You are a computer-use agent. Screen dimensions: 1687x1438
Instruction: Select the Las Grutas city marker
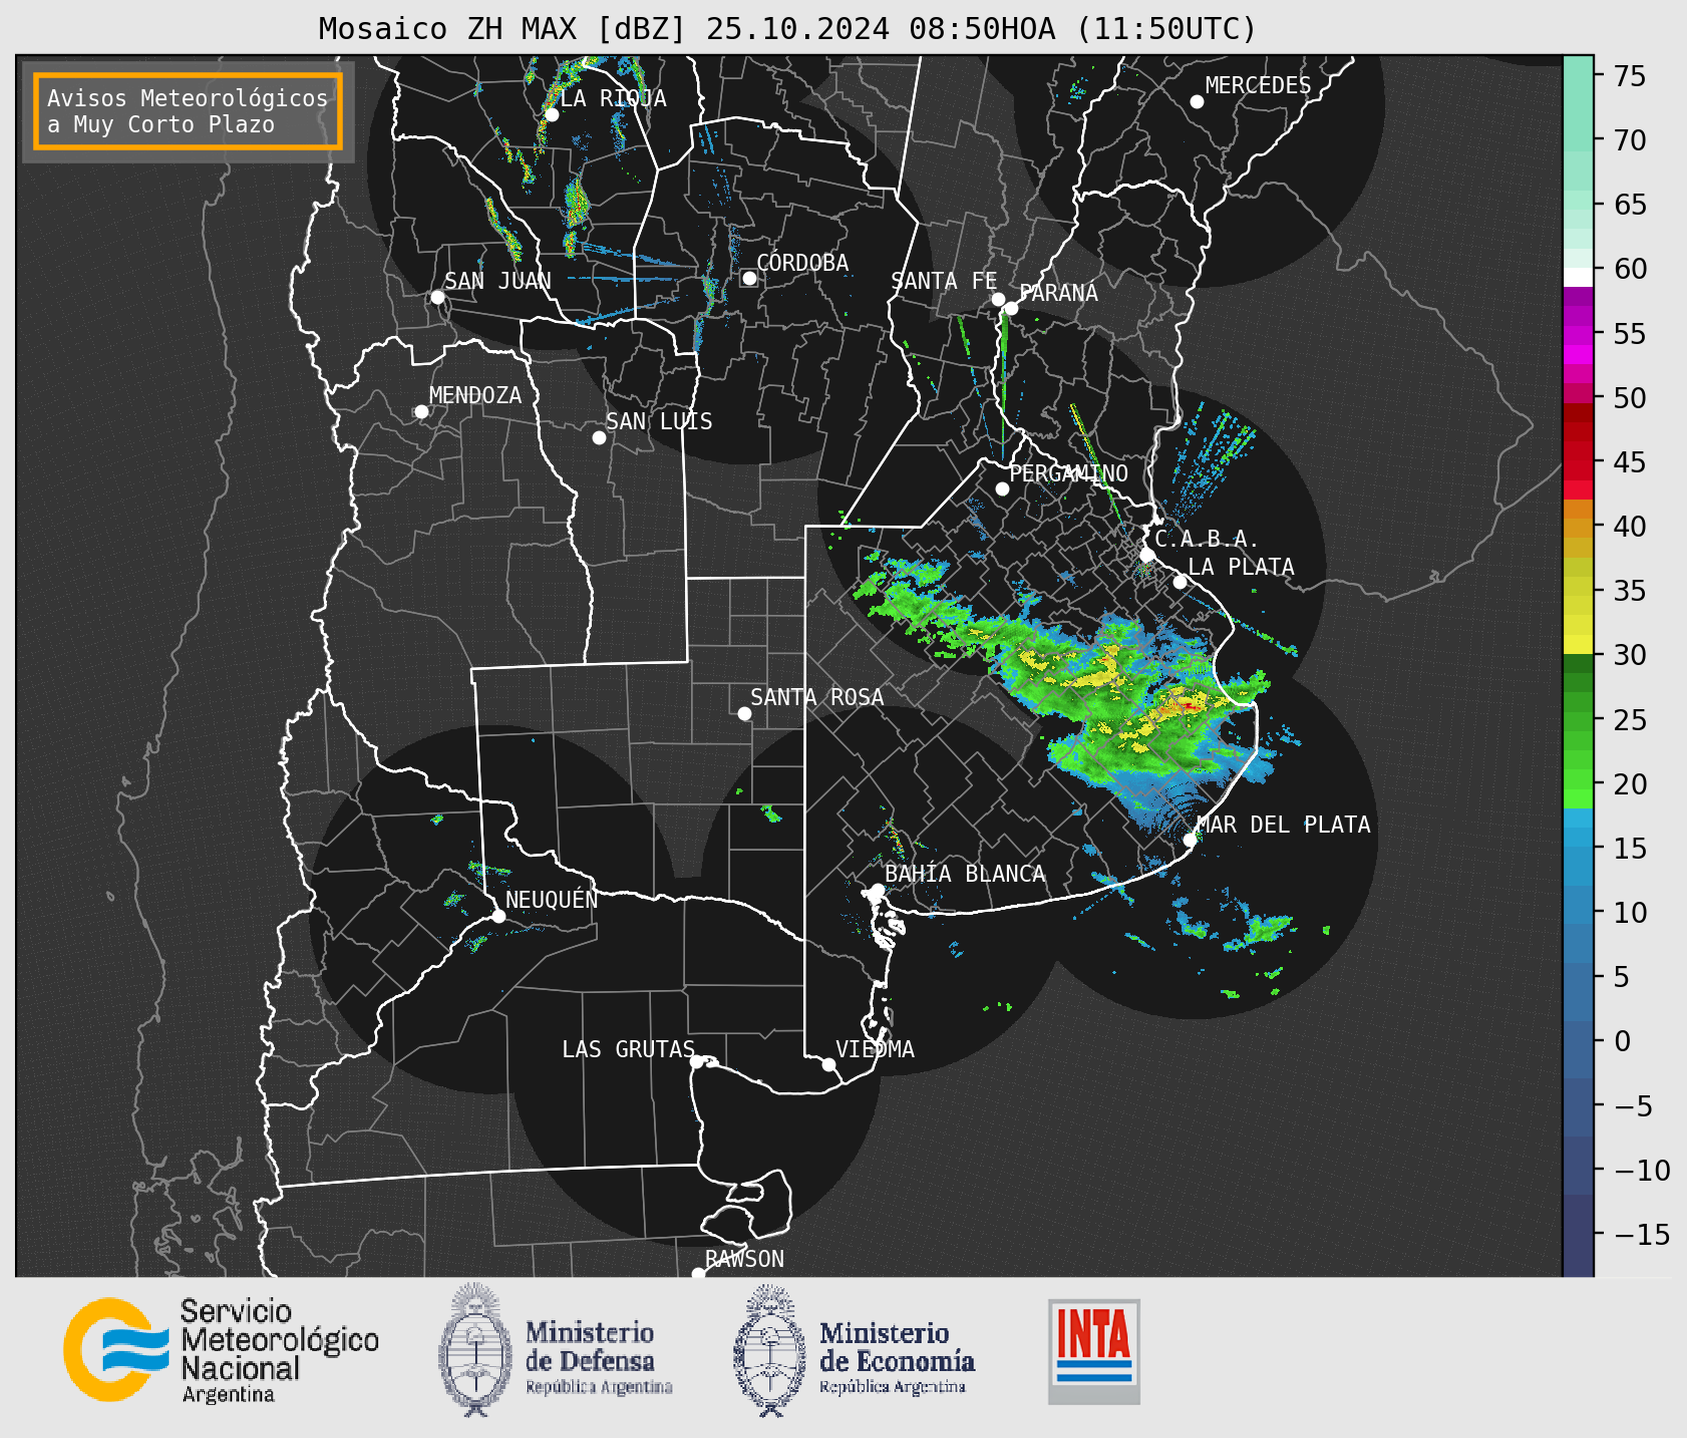click(697, 1062)
